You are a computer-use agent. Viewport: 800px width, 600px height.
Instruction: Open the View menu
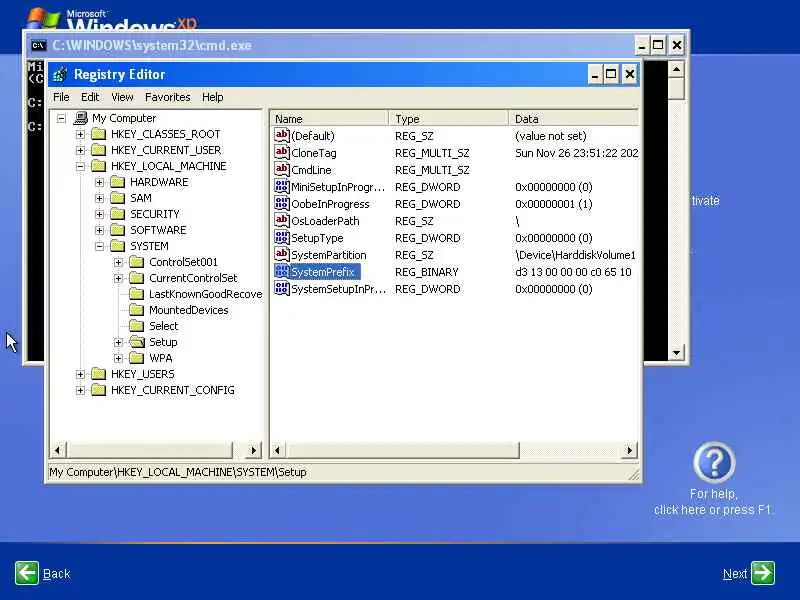(122, 97)
